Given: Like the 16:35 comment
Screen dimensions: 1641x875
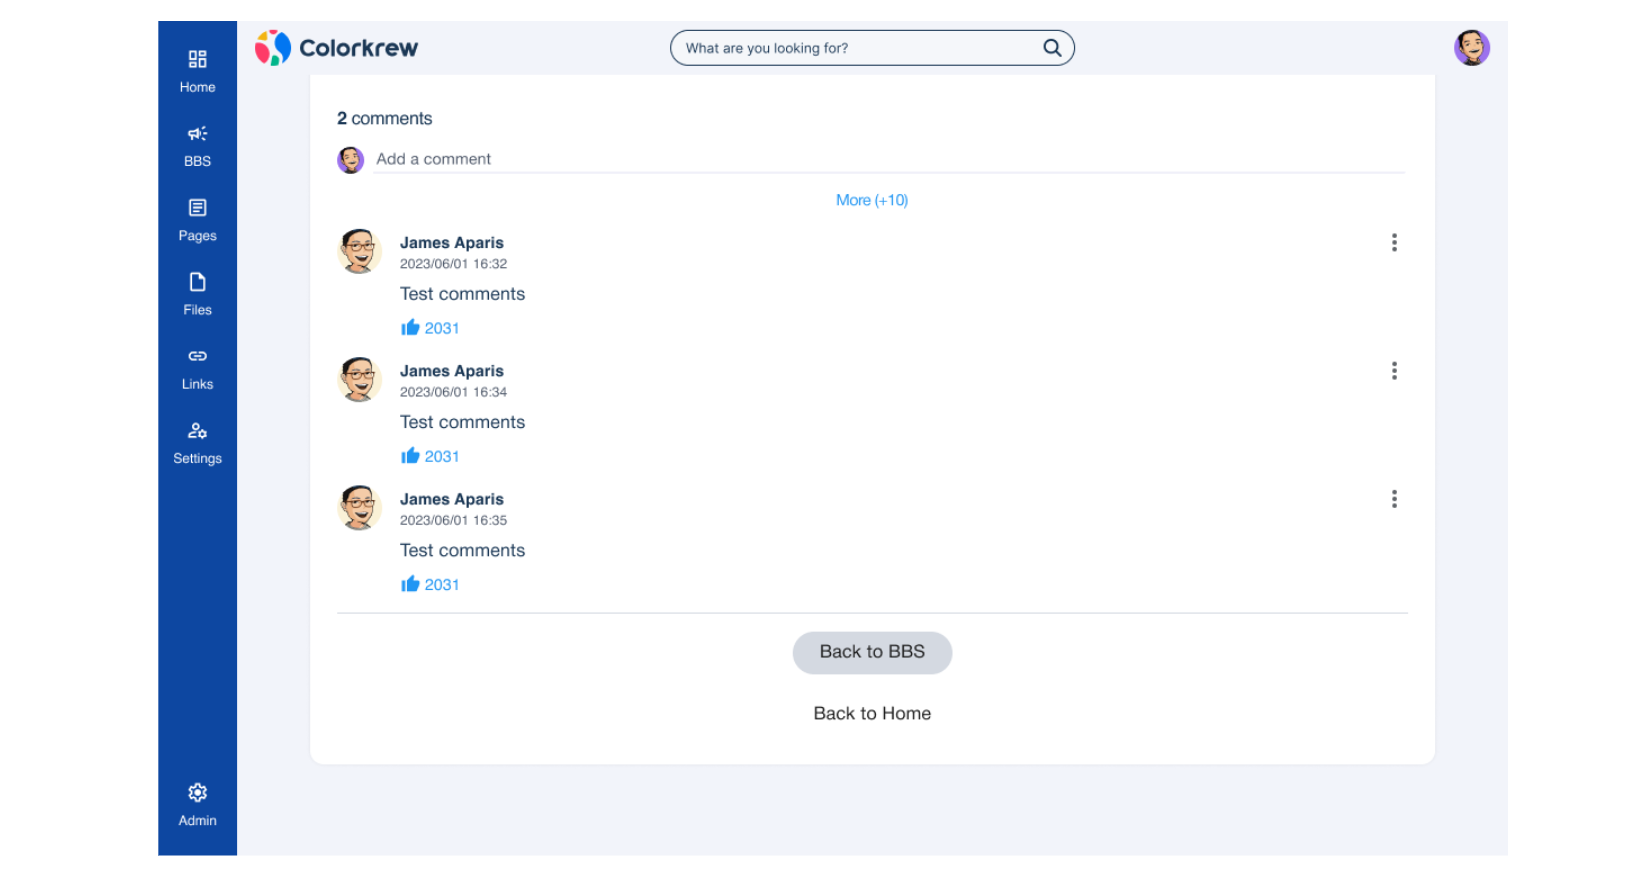Looking at the screenshot, I should tap(410, 584).
